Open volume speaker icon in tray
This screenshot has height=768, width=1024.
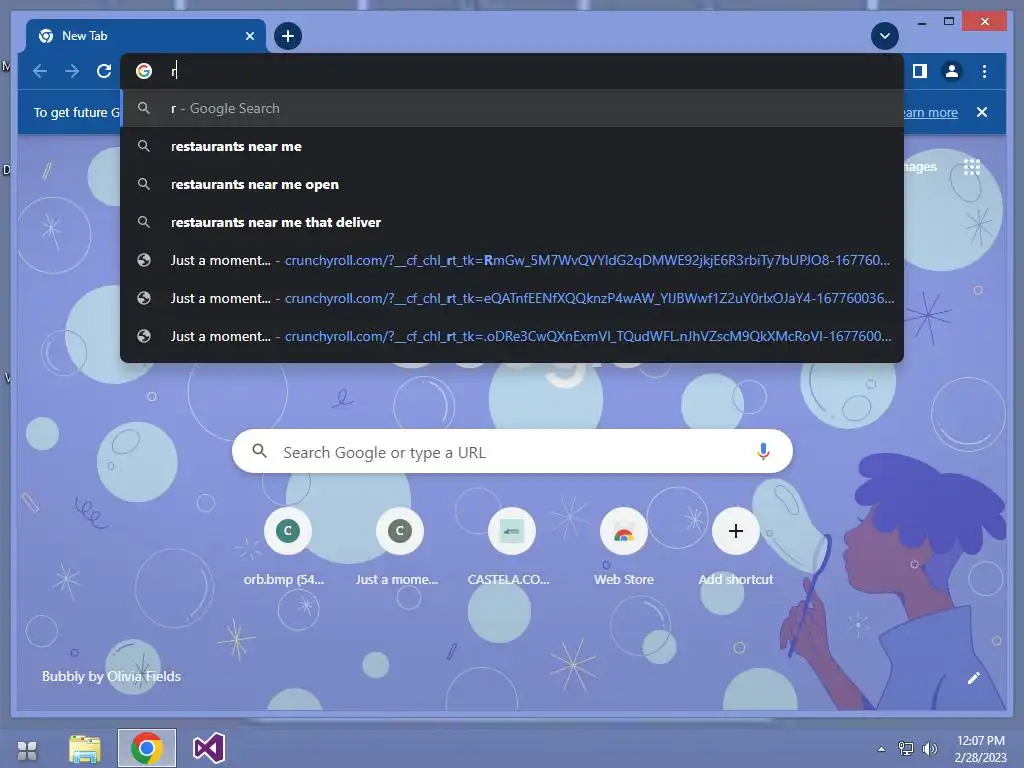[x=929, y=748]
